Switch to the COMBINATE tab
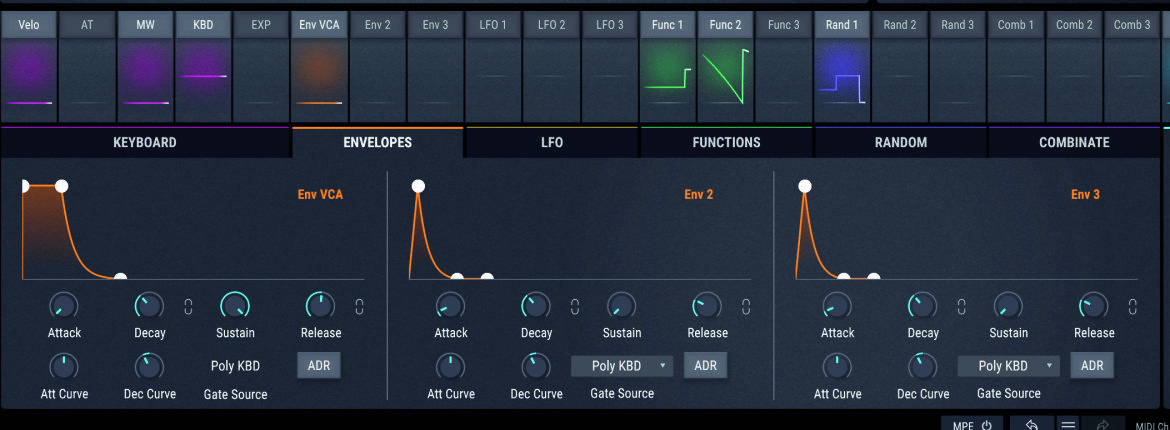 point(1074,142)
